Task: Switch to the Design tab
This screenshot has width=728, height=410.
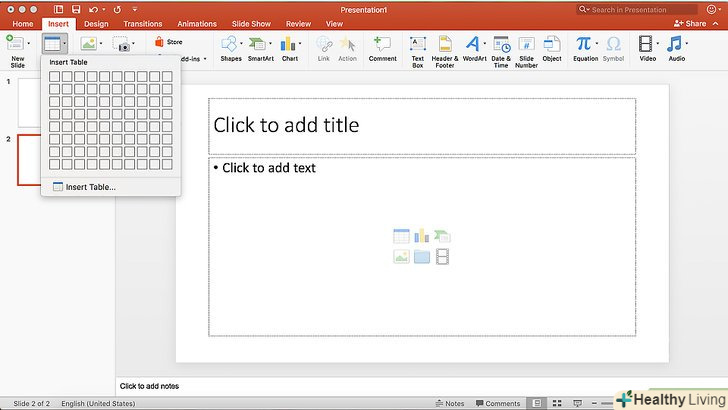Action: click(96, 23)
